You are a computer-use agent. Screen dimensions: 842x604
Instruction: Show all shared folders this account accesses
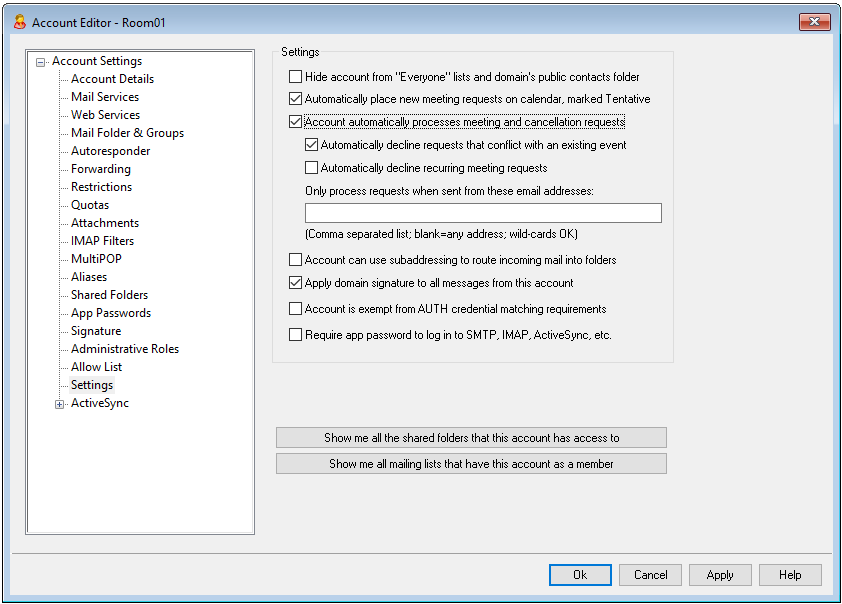pyautogui.click(x=471, y=438)
